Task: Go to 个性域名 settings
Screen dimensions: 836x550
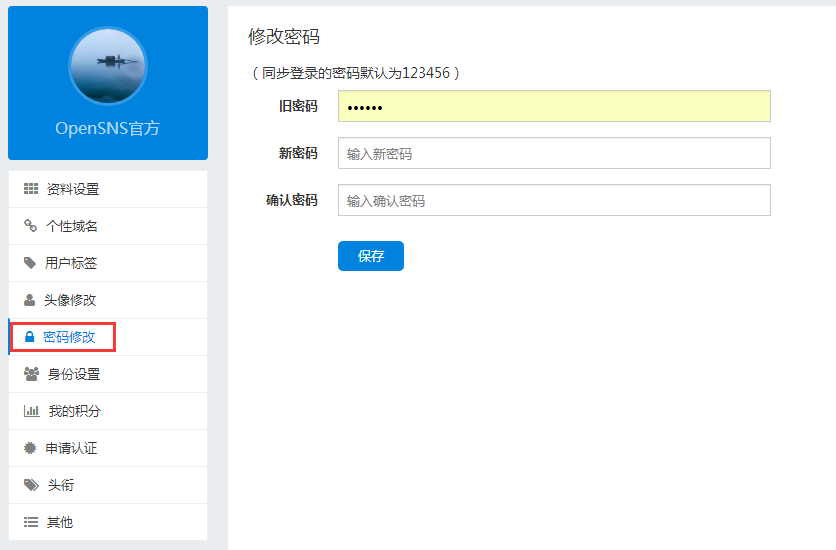Action: 108,226
